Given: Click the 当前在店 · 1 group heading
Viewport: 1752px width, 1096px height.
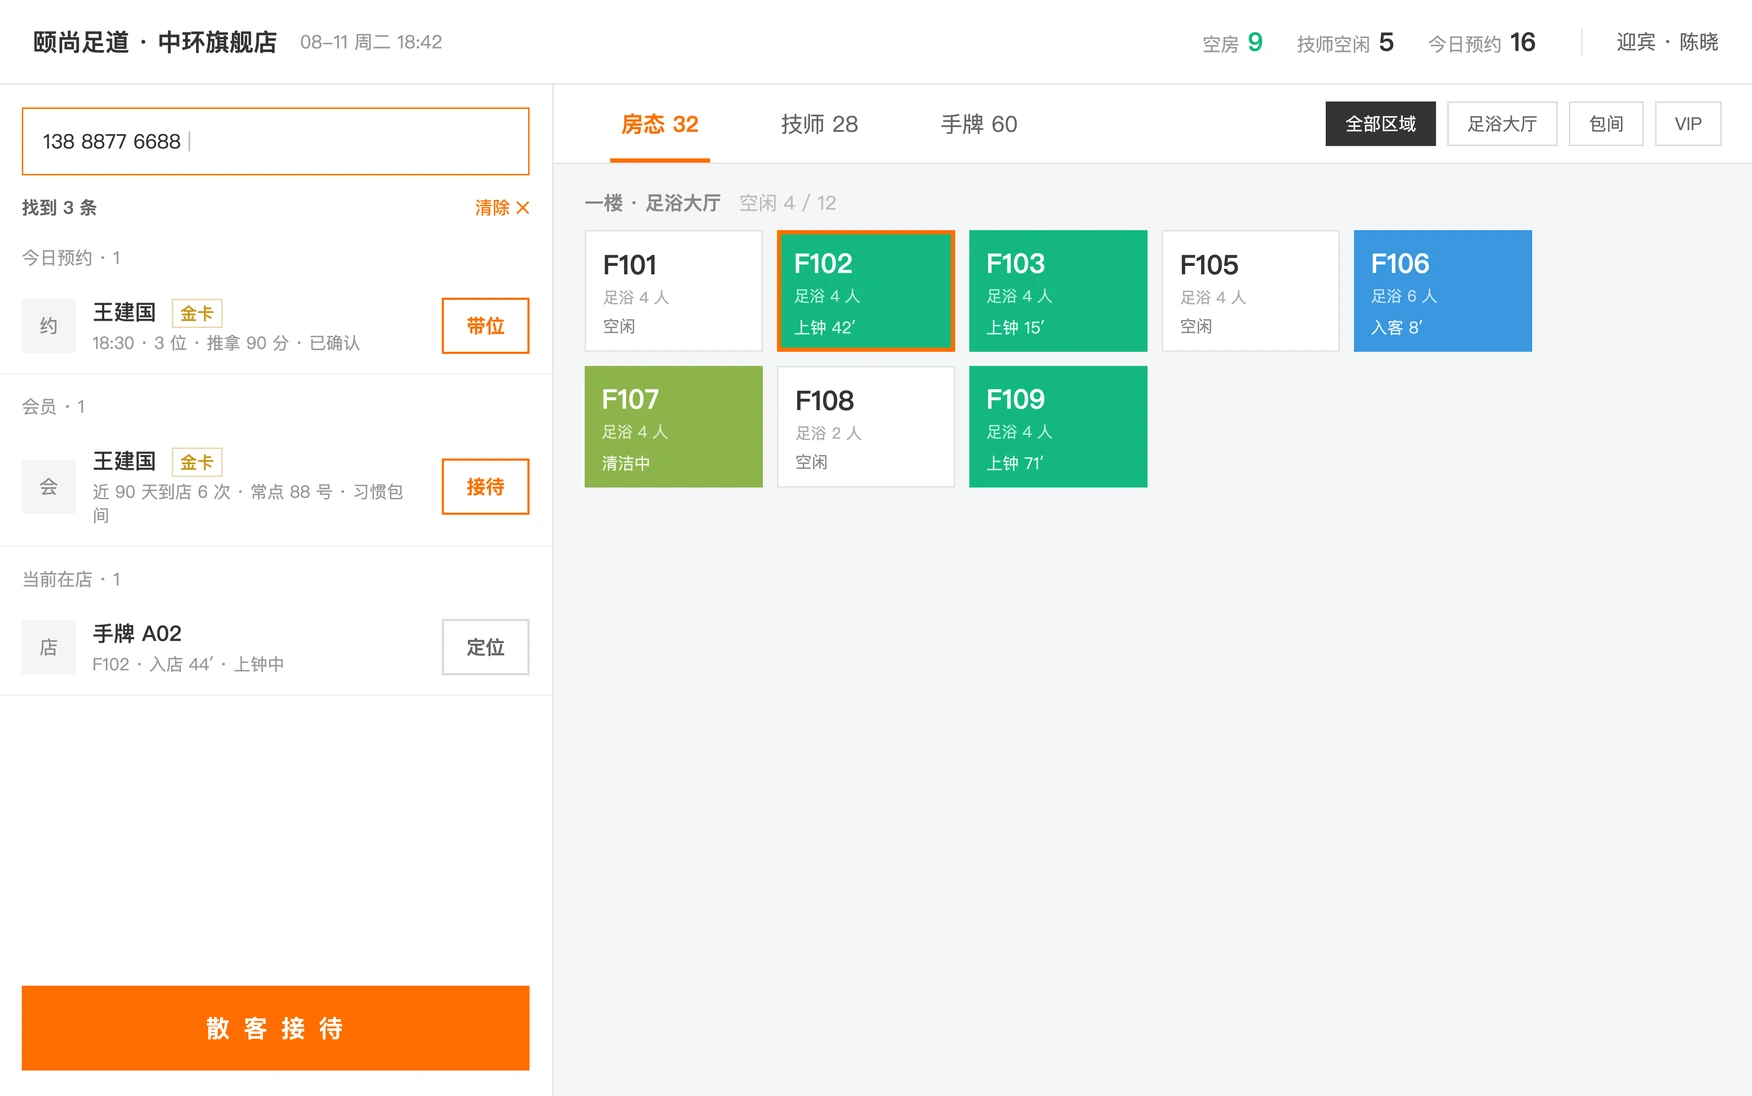Looking at the screenshot, I should tap(71, 580).
